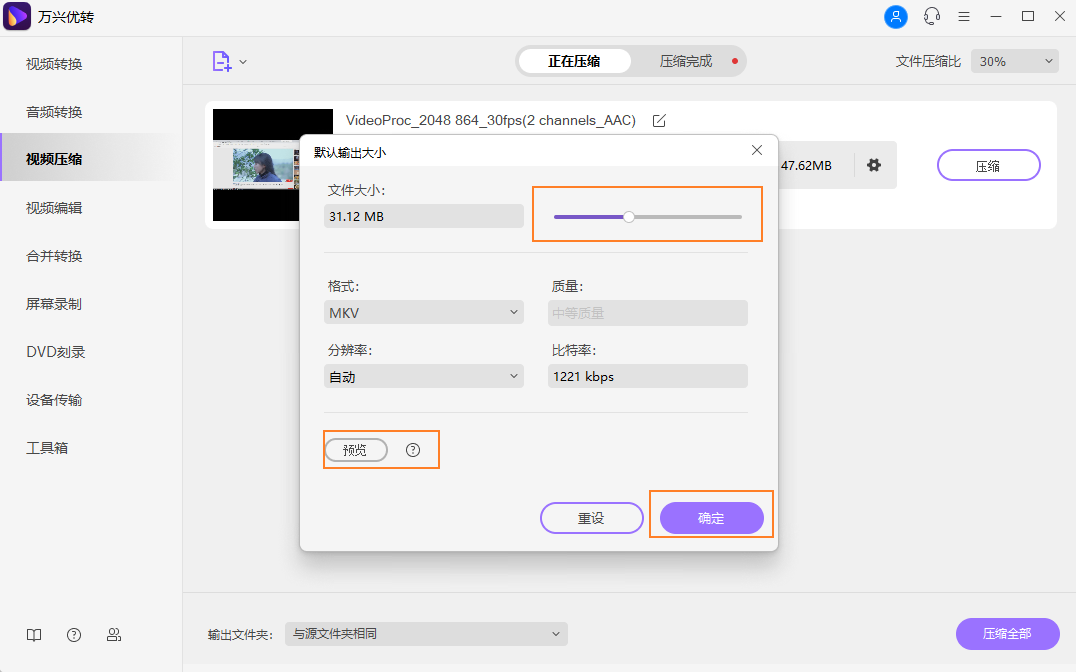Click the 确定 confirm button
This screenshot has width=1076, height=672.
[x=711, y=518]
